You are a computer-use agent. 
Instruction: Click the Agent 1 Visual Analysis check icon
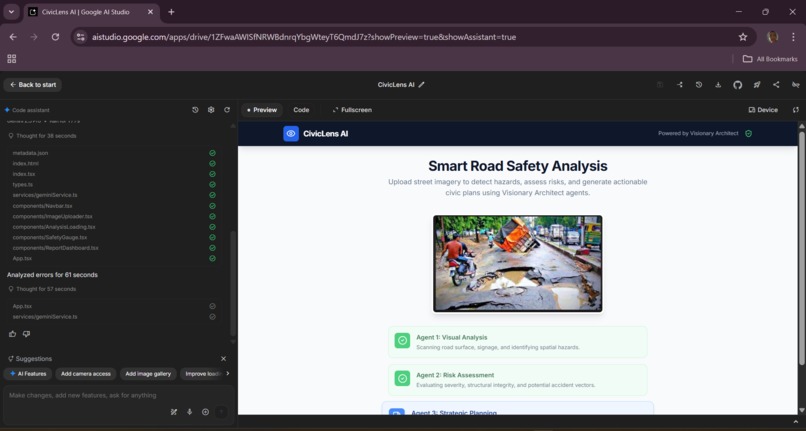(402, 340)
